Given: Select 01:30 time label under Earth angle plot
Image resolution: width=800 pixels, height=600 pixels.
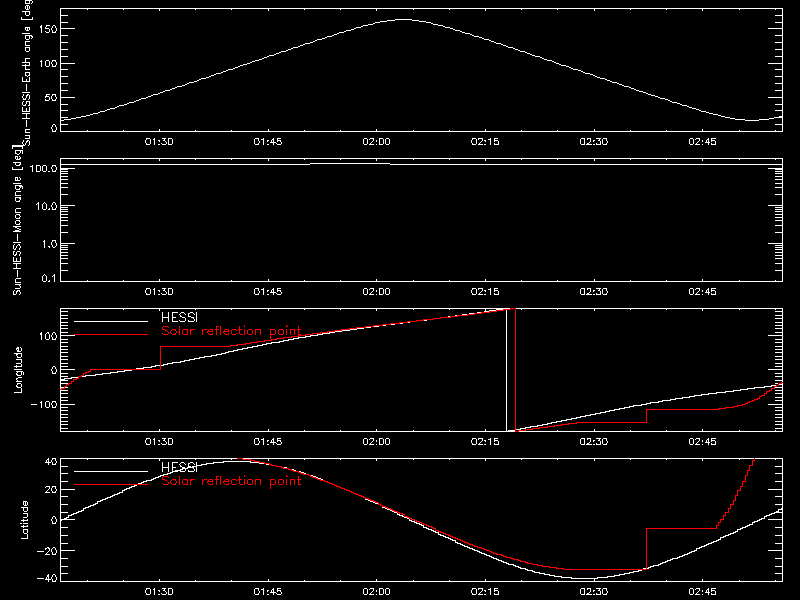Looking at the screenshot, I should (x=159, y=141).
